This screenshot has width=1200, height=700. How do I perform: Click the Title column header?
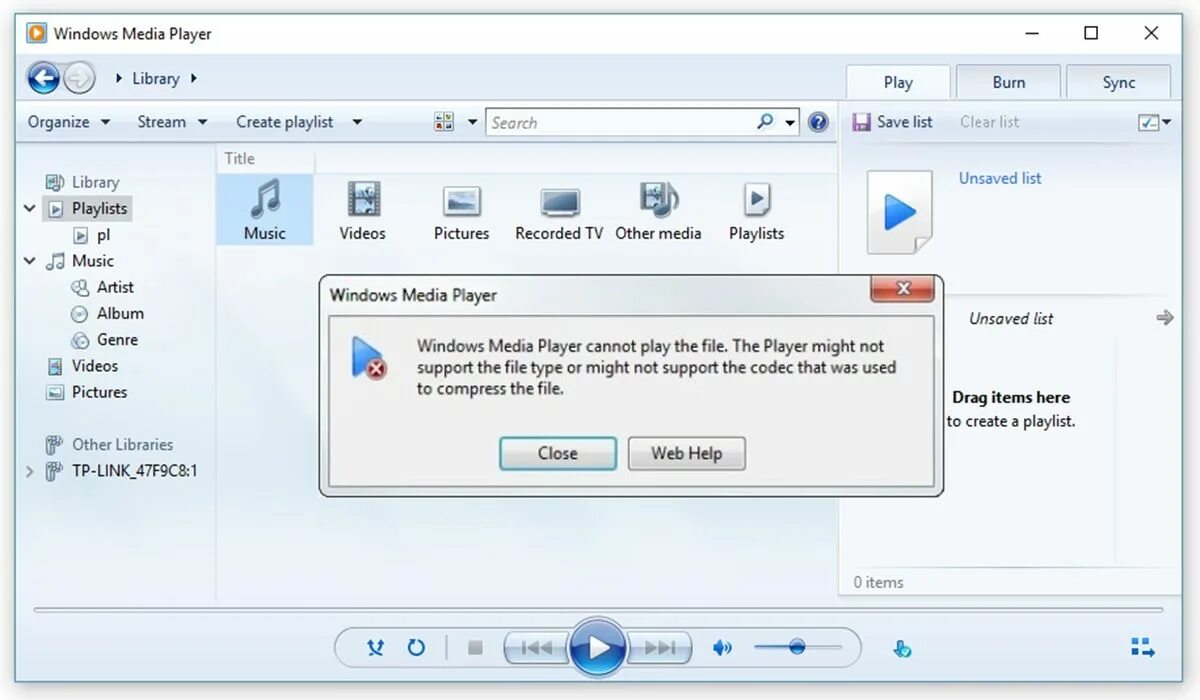(x=265, y=158)
